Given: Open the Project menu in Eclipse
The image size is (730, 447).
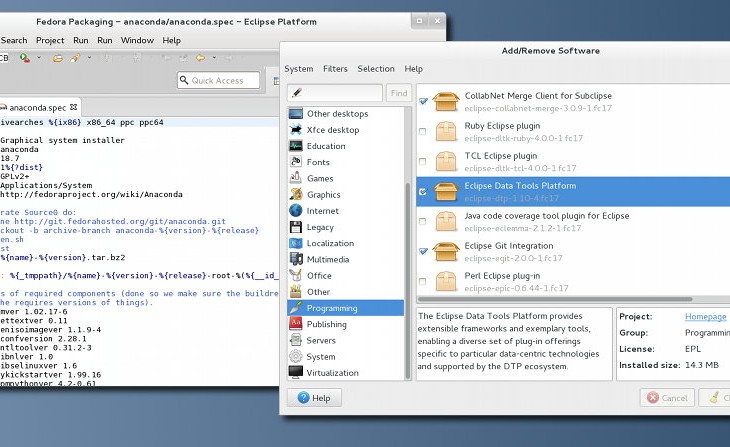Looking at the screenshot, I should click(50, 40).
